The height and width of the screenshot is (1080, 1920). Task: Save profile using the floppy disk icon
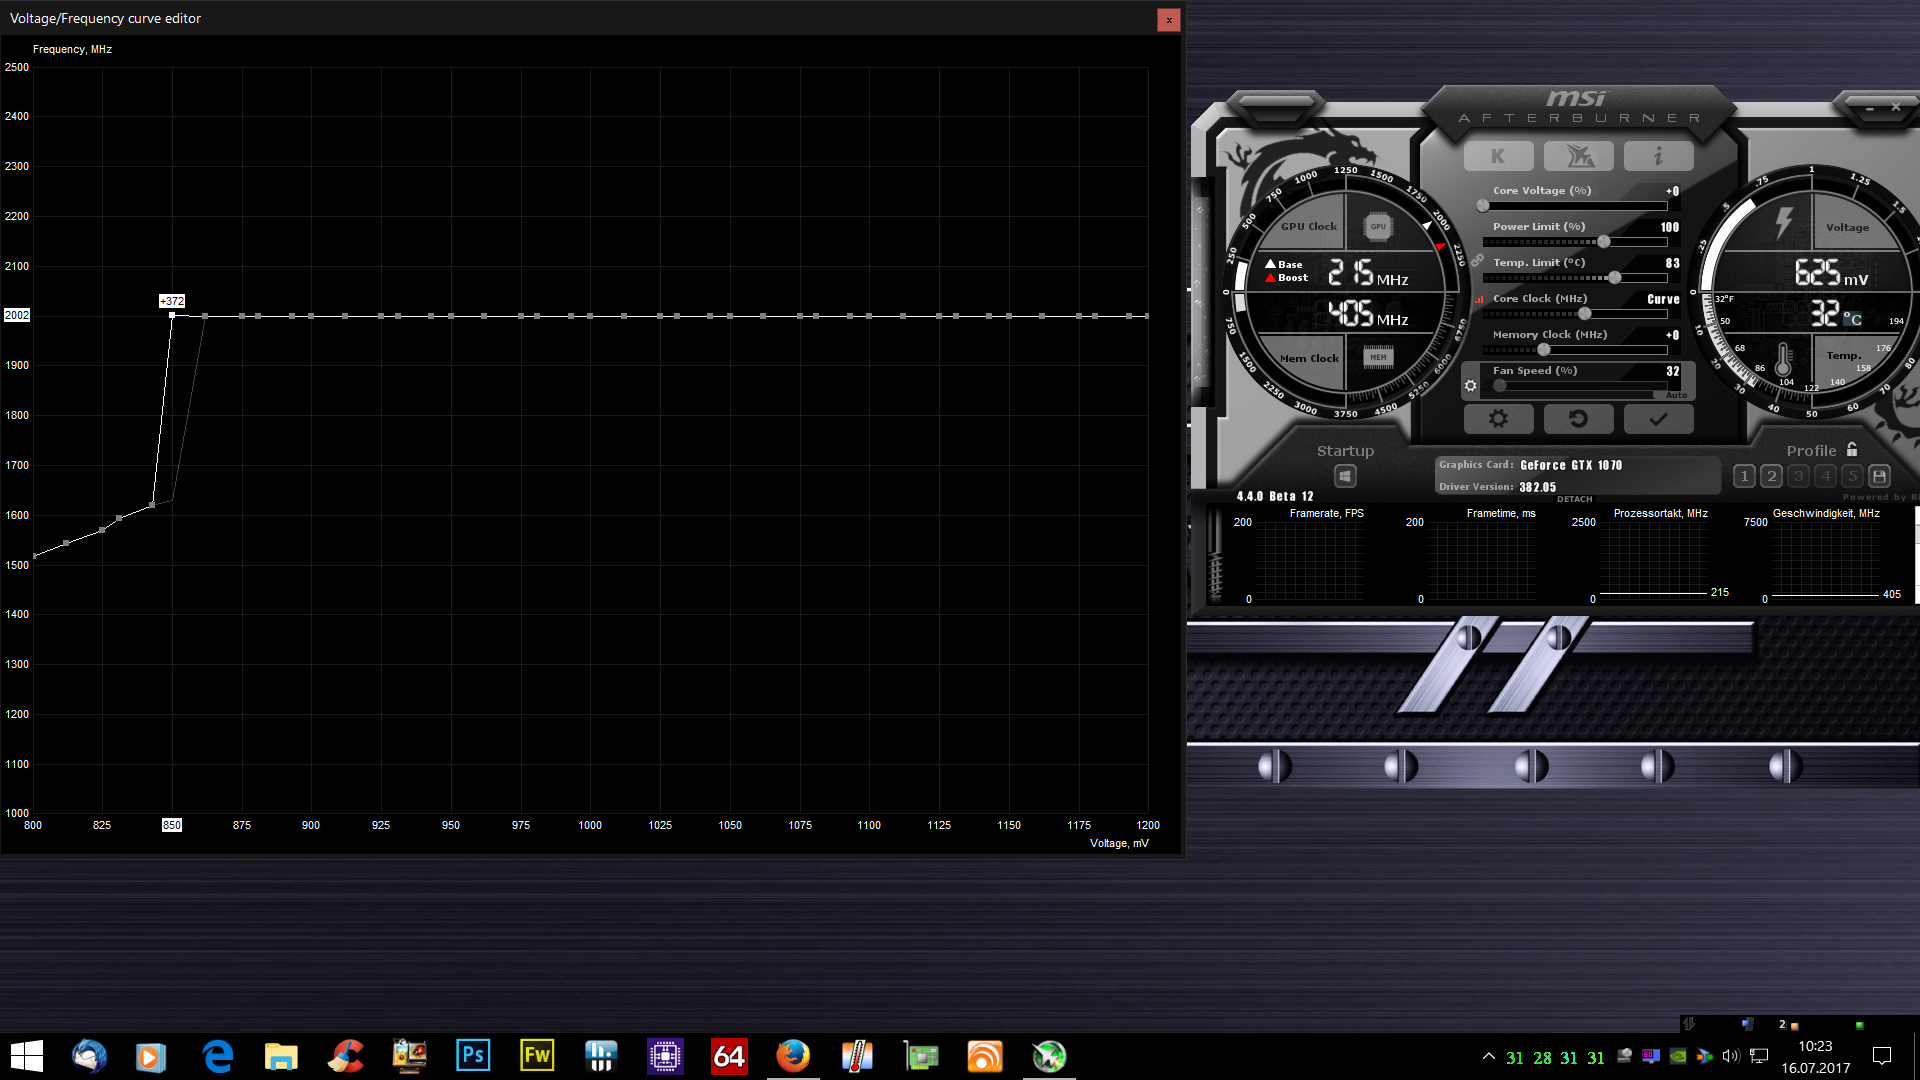pos(1879,476)
